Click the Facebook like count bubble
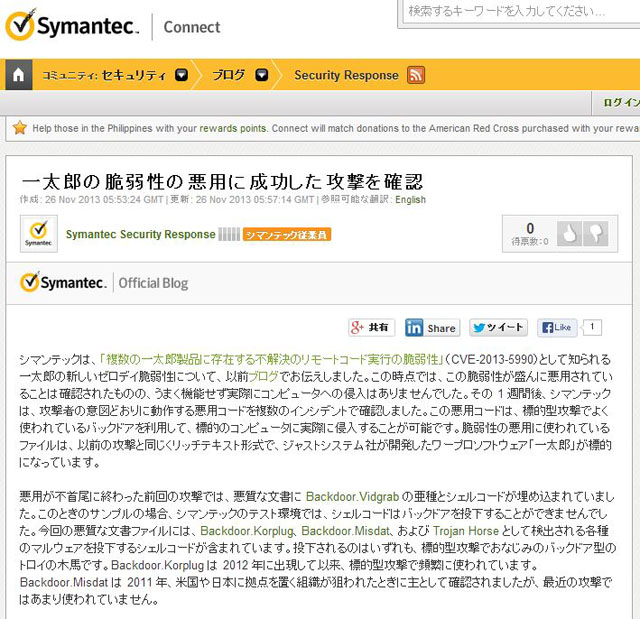This screenshot has height=619, width=640. point(592,327)
